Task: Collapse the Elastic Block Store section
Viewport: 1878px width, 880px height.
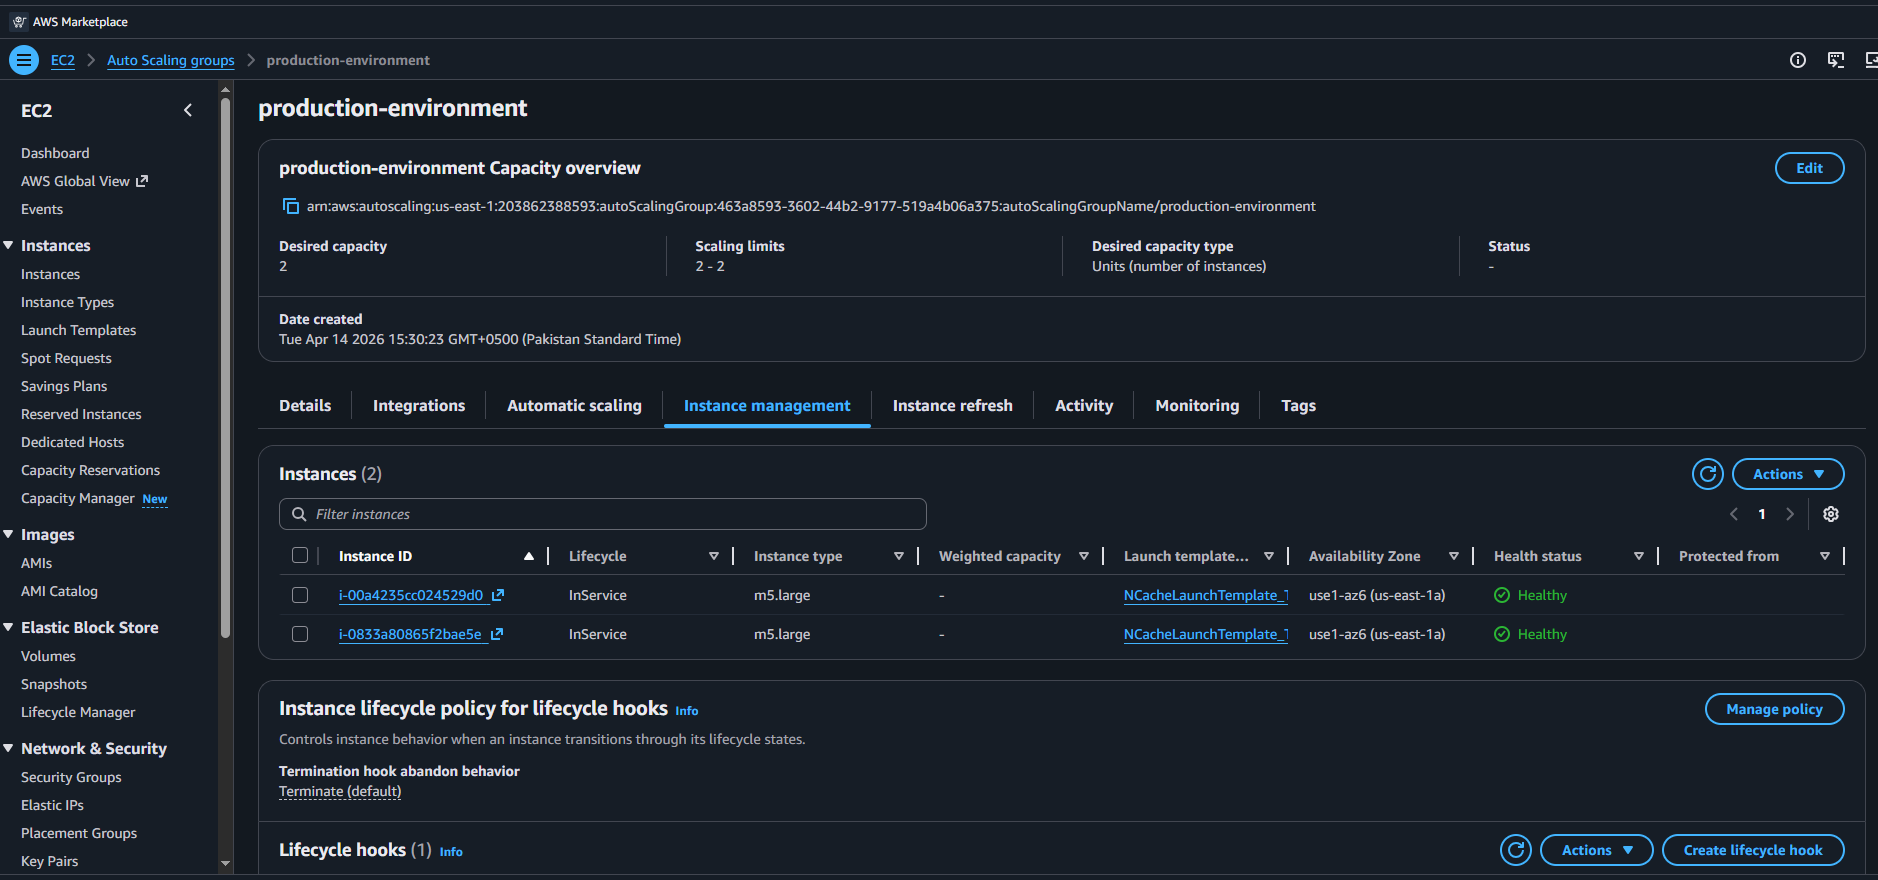Action: tap(8, 627)
